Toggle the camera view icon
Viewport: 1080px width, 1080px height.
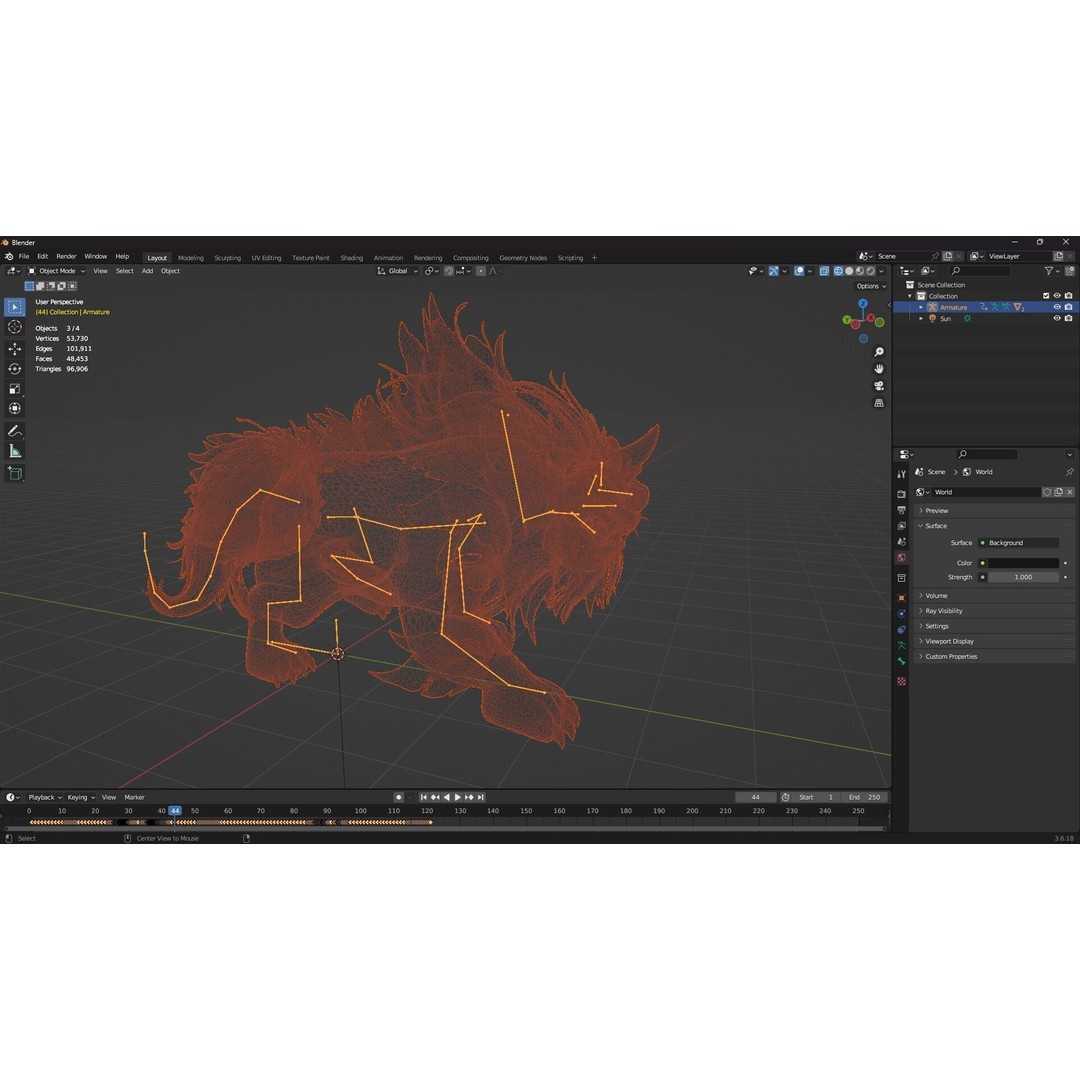tap(879, 386)
